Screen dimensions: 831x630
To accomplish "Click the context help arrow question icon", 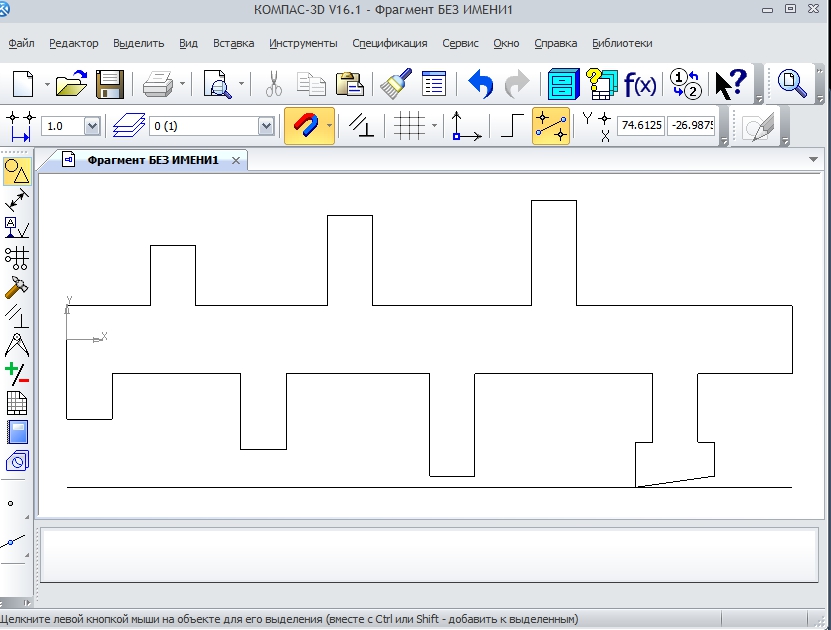I will (730, 84).
